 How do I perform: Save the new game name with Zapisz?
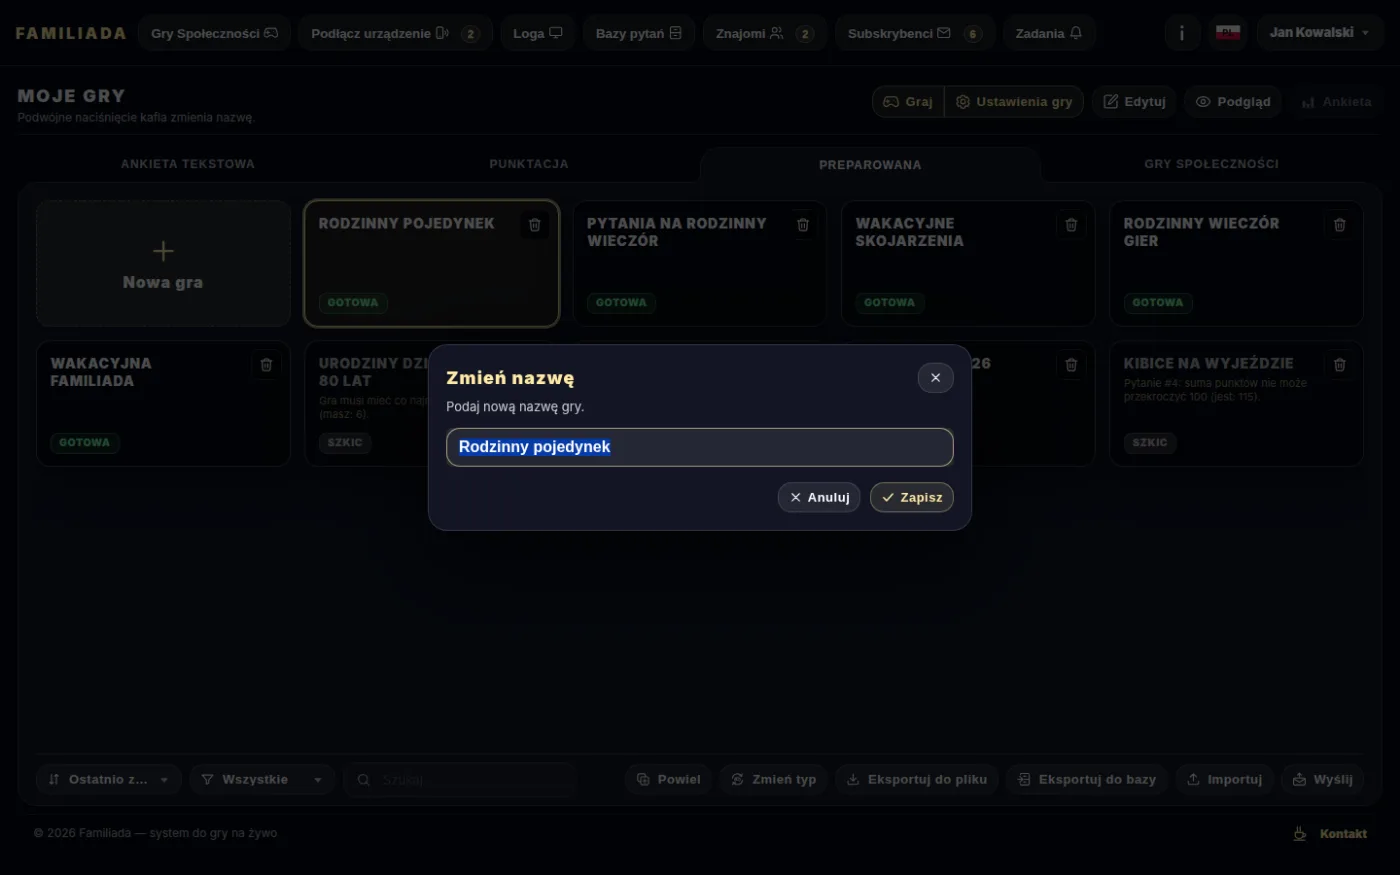pyautogui.click(x=912, y=497)
